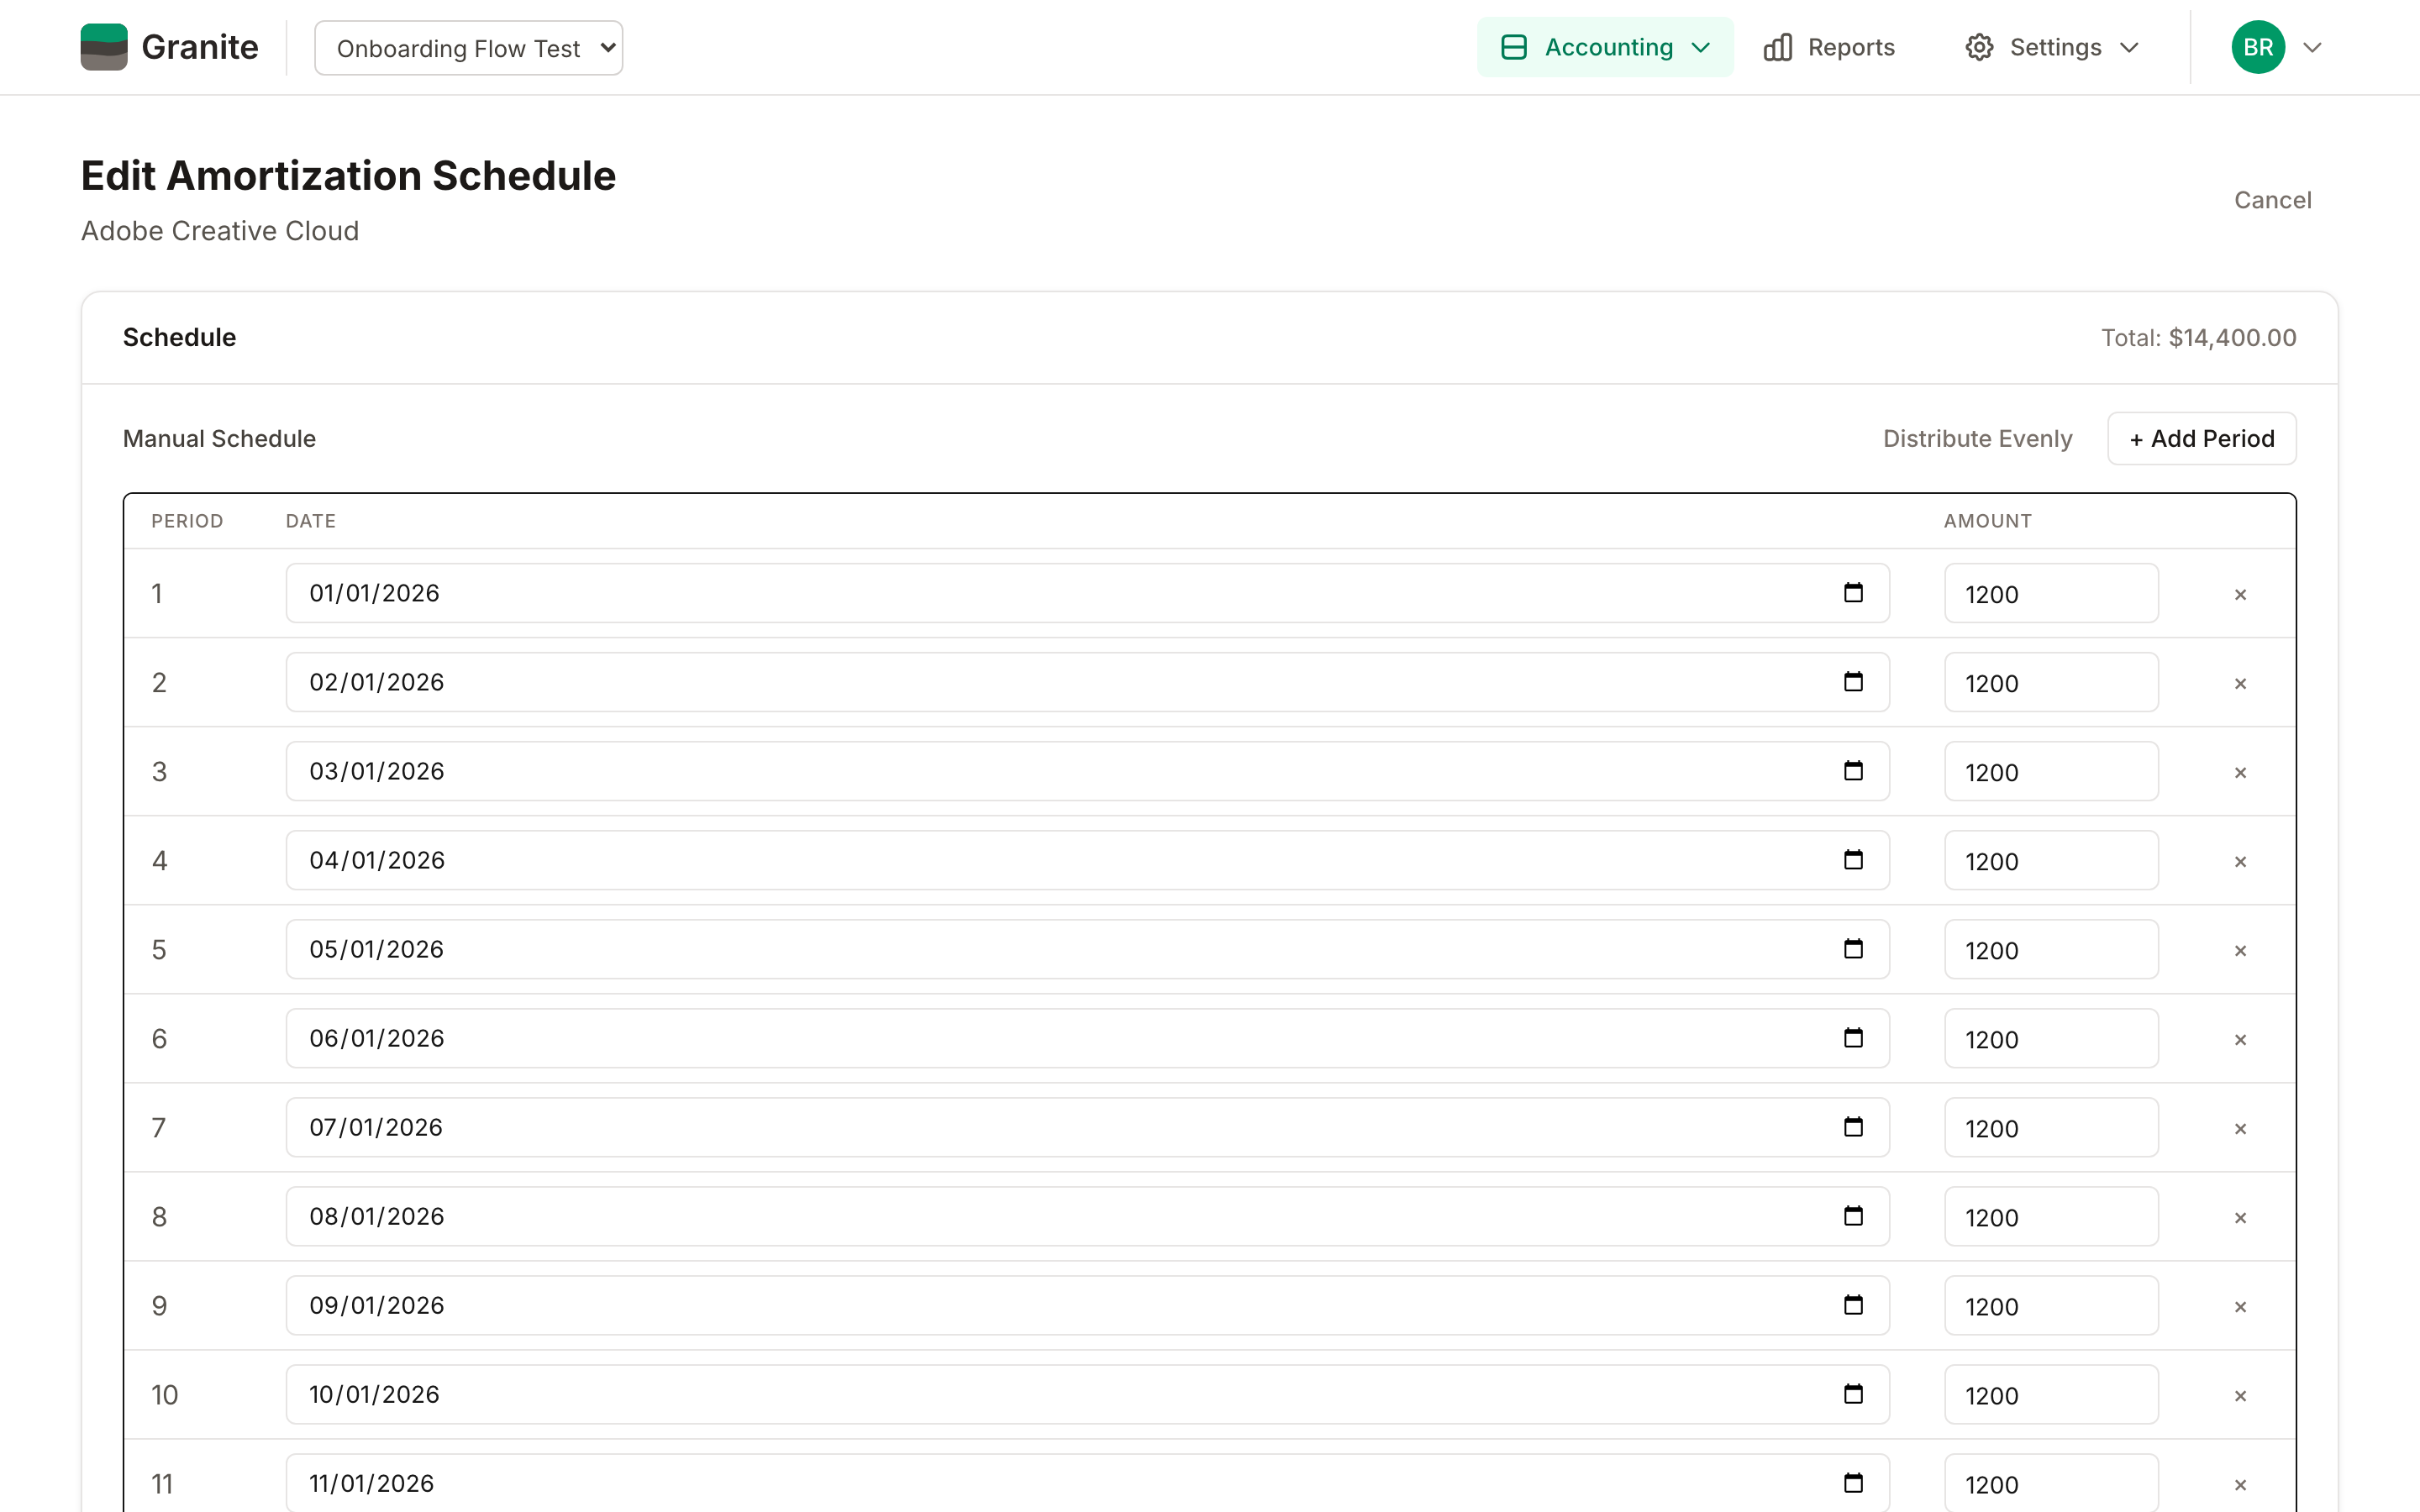2420x1512 pixels.
Task: Click the amount field for period 7
Action: [x=2051, y=1127]
